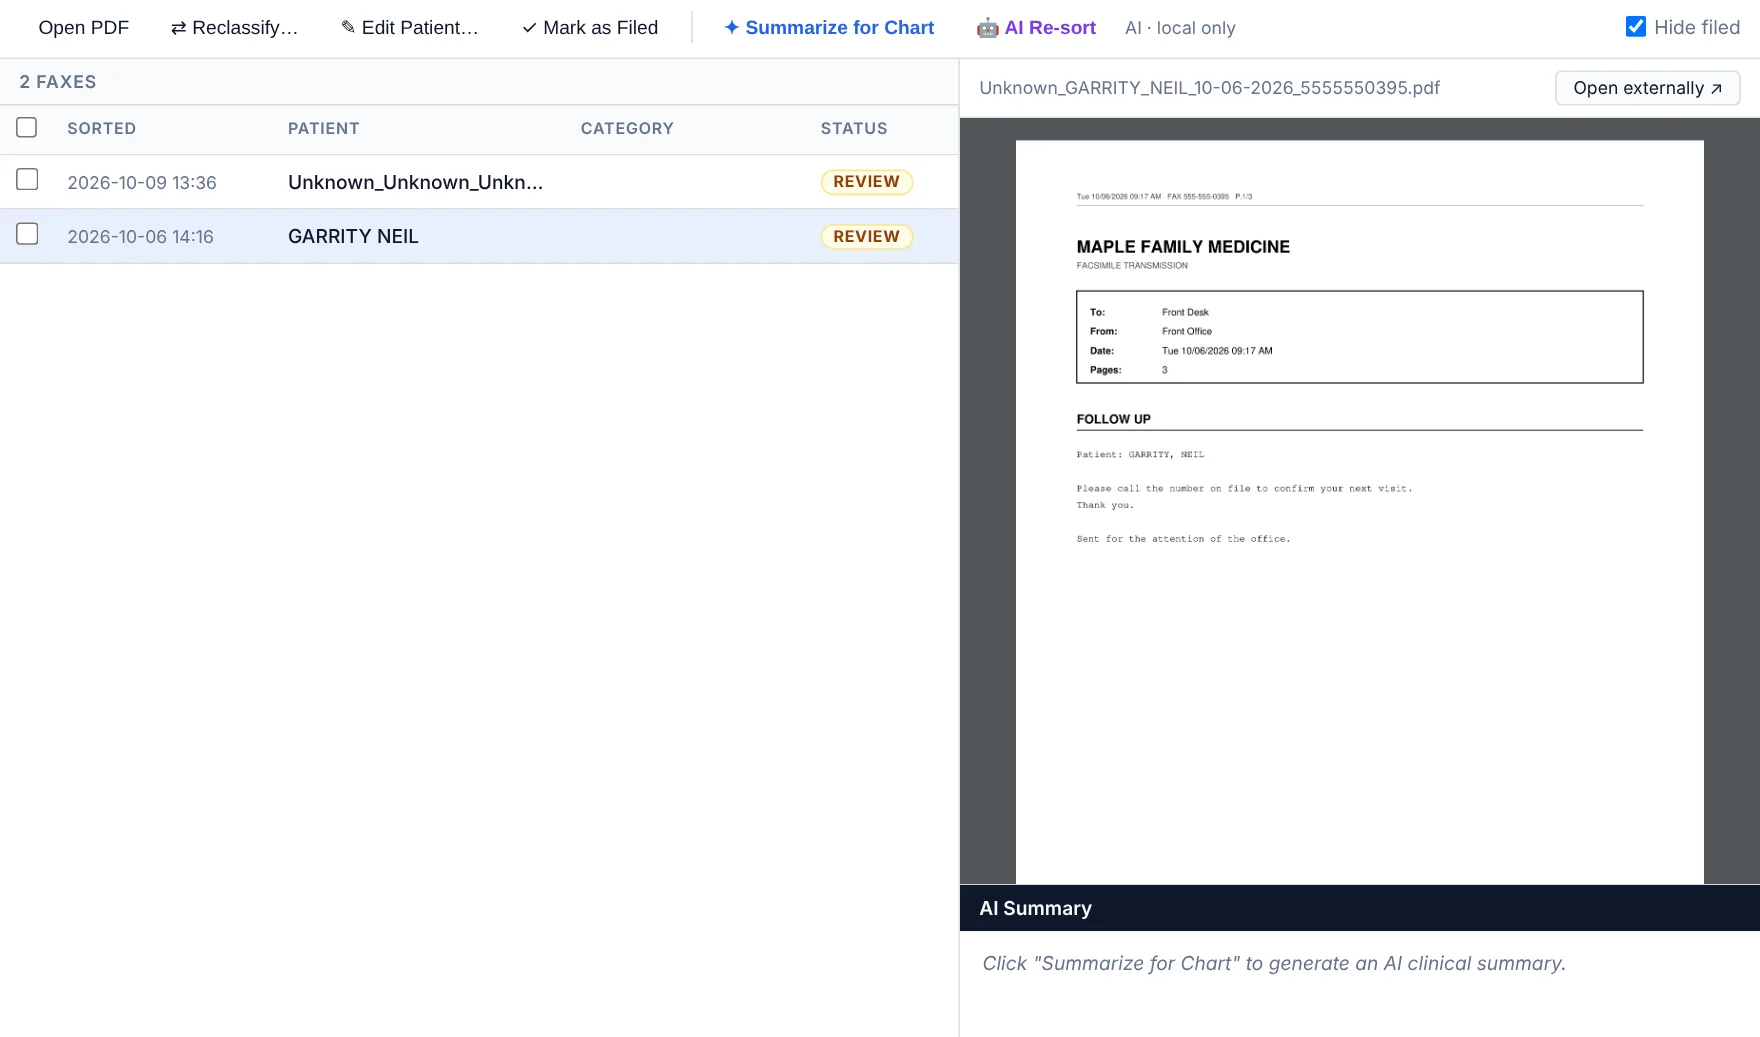Image resolution: width=1760 pixels, height=1037 pixels.
Task: Sort faxes by the SORTED column header
Action: coord(102,128)
